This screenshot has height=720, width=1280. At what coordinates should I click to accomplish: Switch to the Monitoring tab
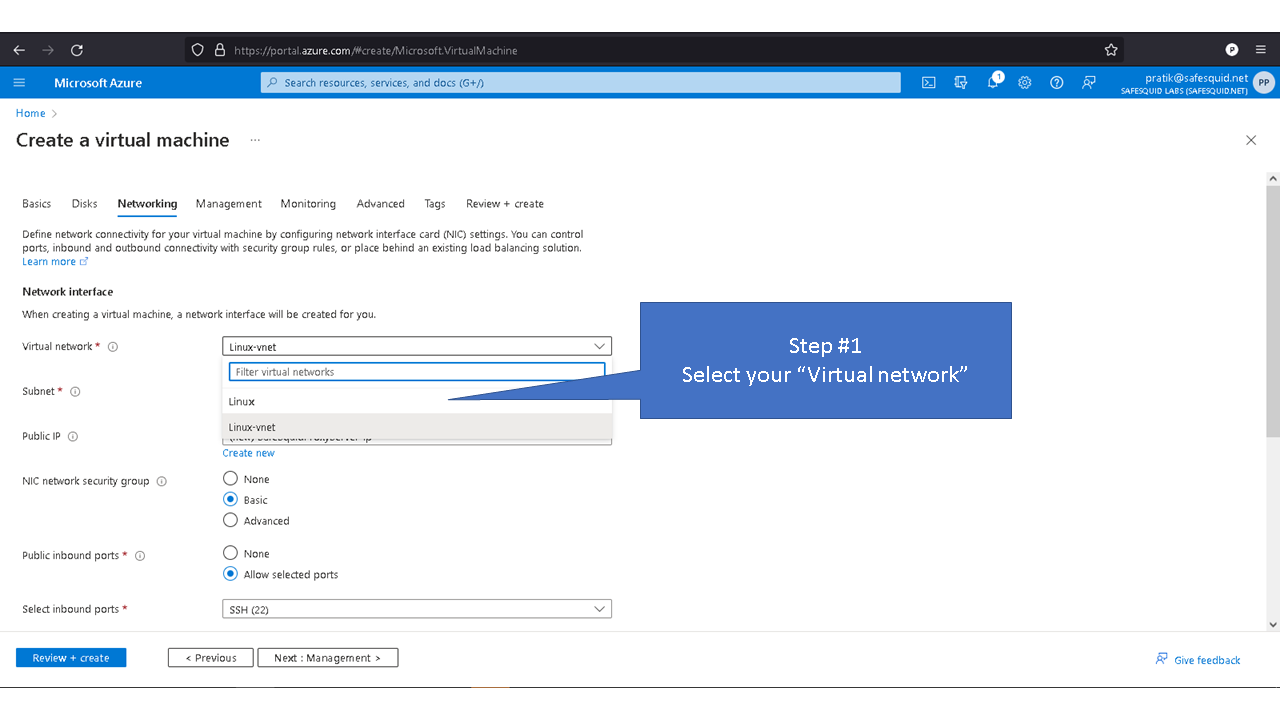point(308,204)
